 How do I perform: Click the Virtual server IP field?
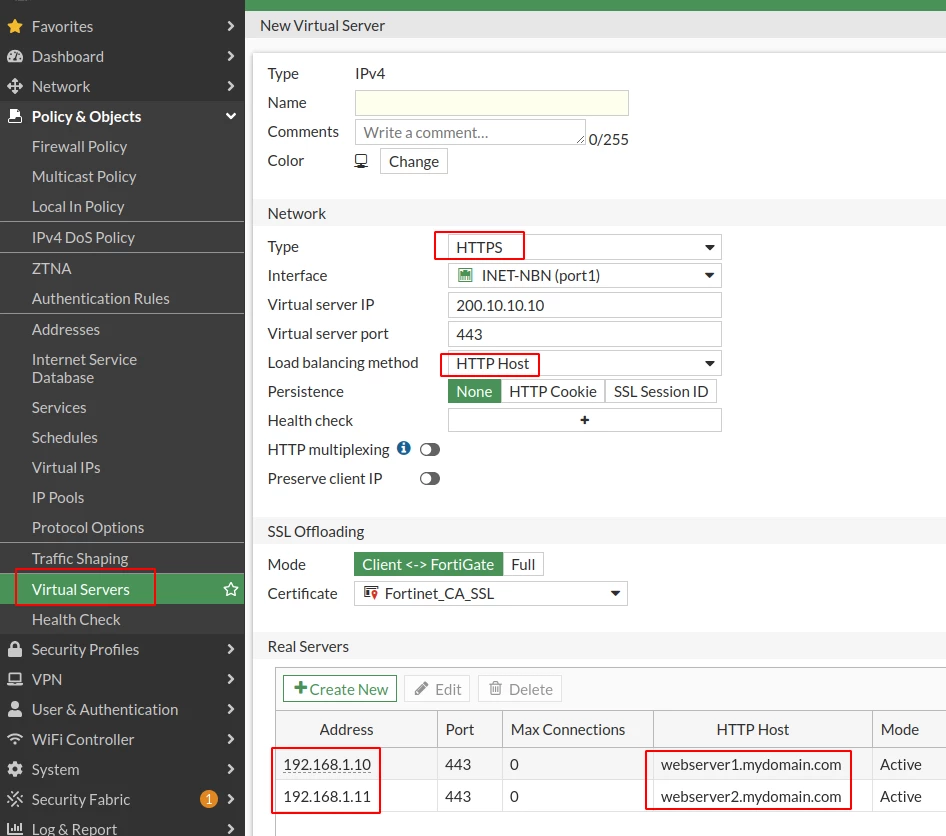pyautogui.click(x=585, y=305)
